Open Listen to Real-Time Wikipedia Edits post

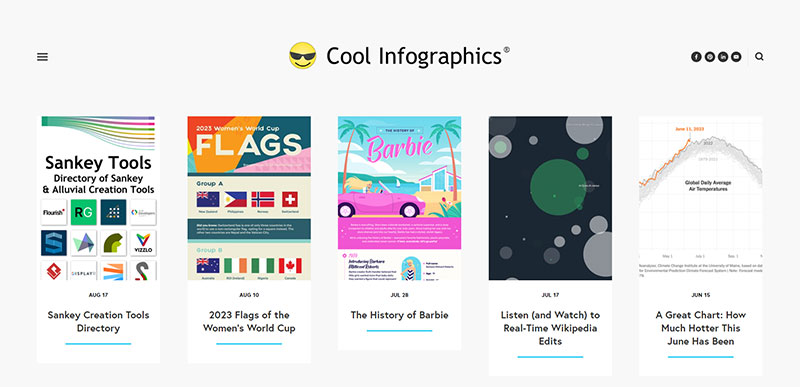(x=550, y=328)
